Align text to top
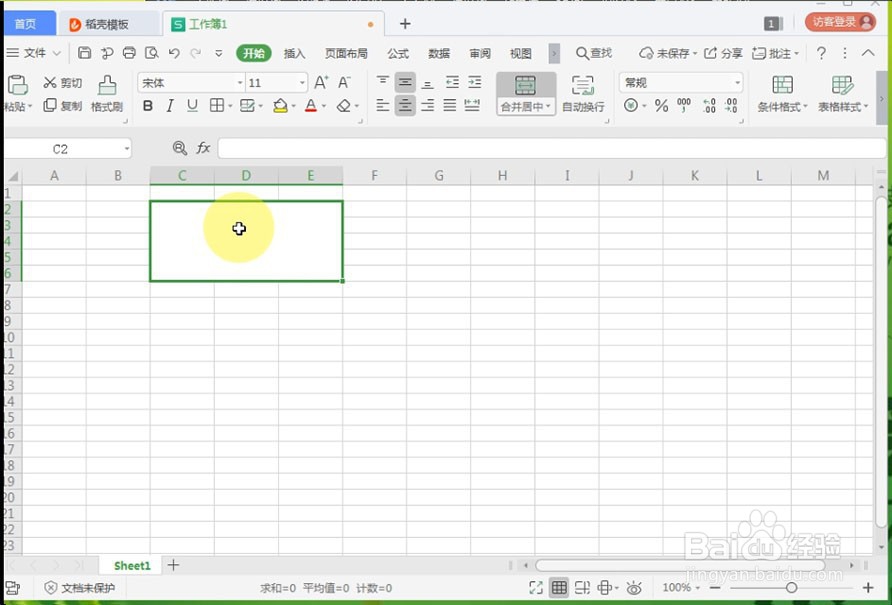Screen dimensions: 892x605 [x=383, y=83]
